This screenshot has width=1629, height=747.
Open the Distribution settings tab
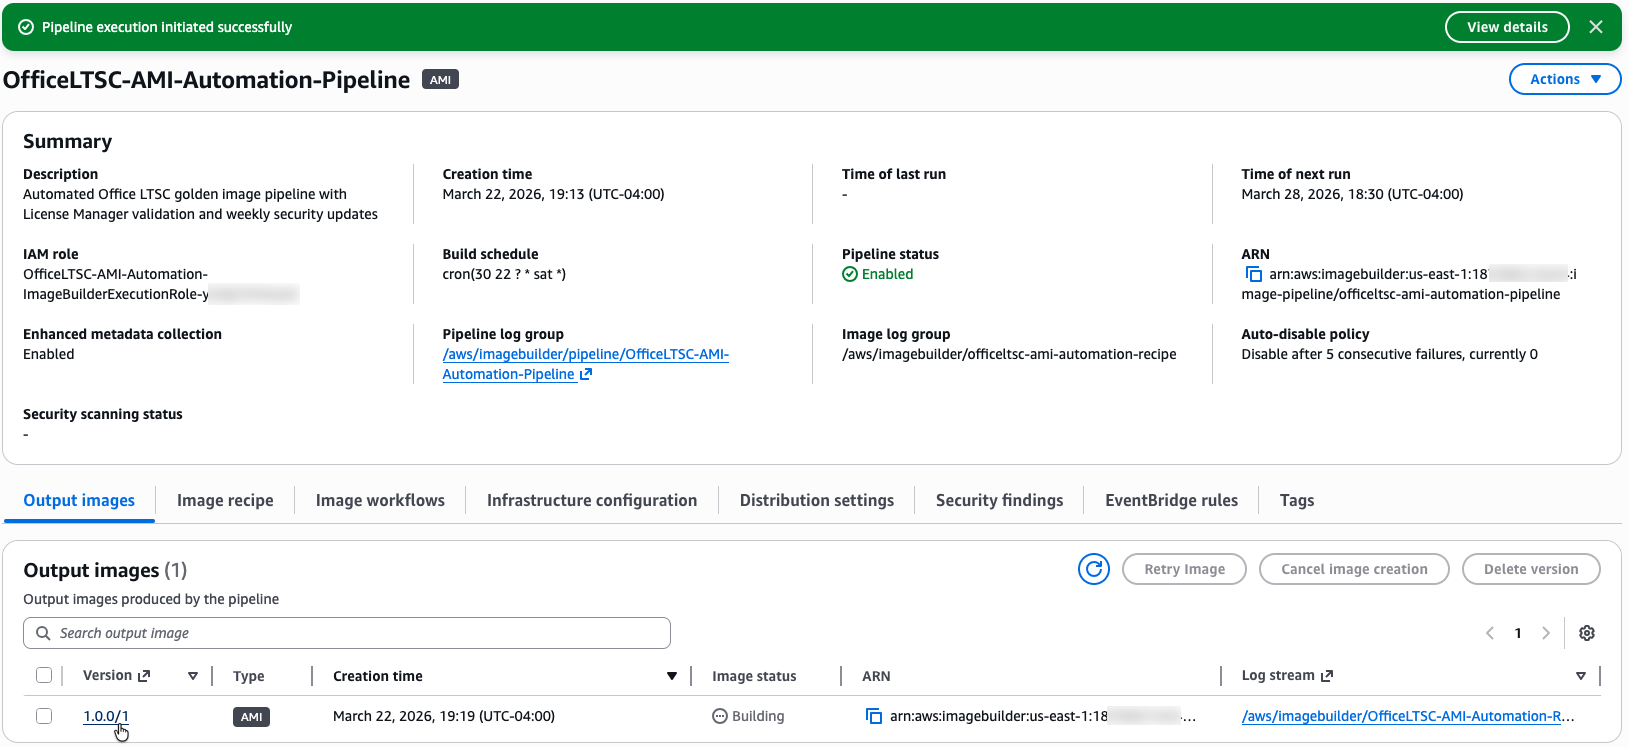[817, 500]
